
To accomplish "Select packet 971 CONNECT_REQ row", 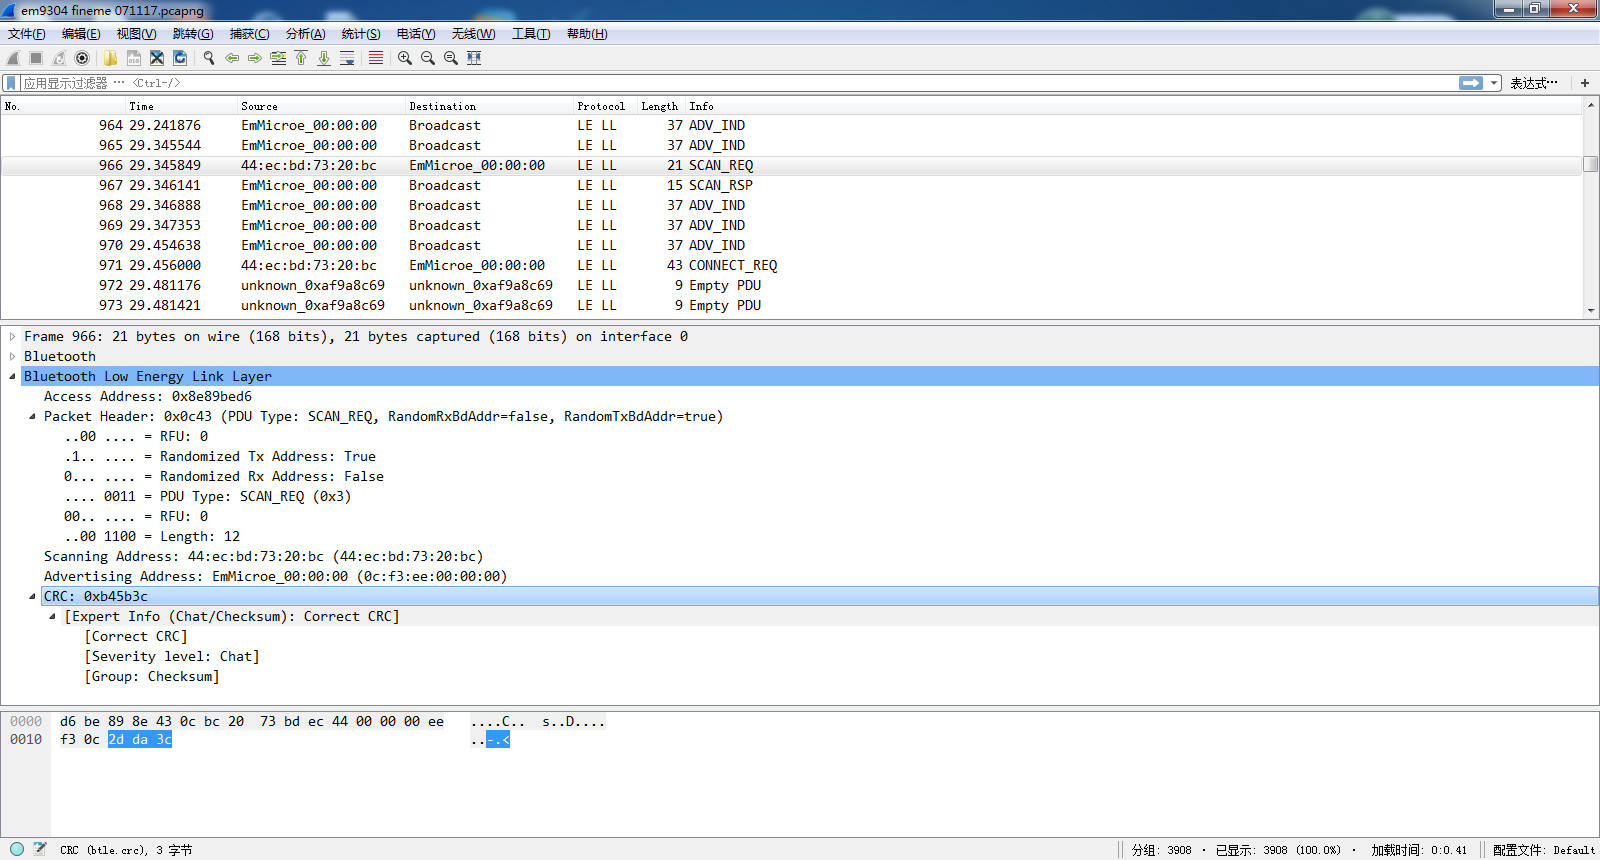I will 791,265.
